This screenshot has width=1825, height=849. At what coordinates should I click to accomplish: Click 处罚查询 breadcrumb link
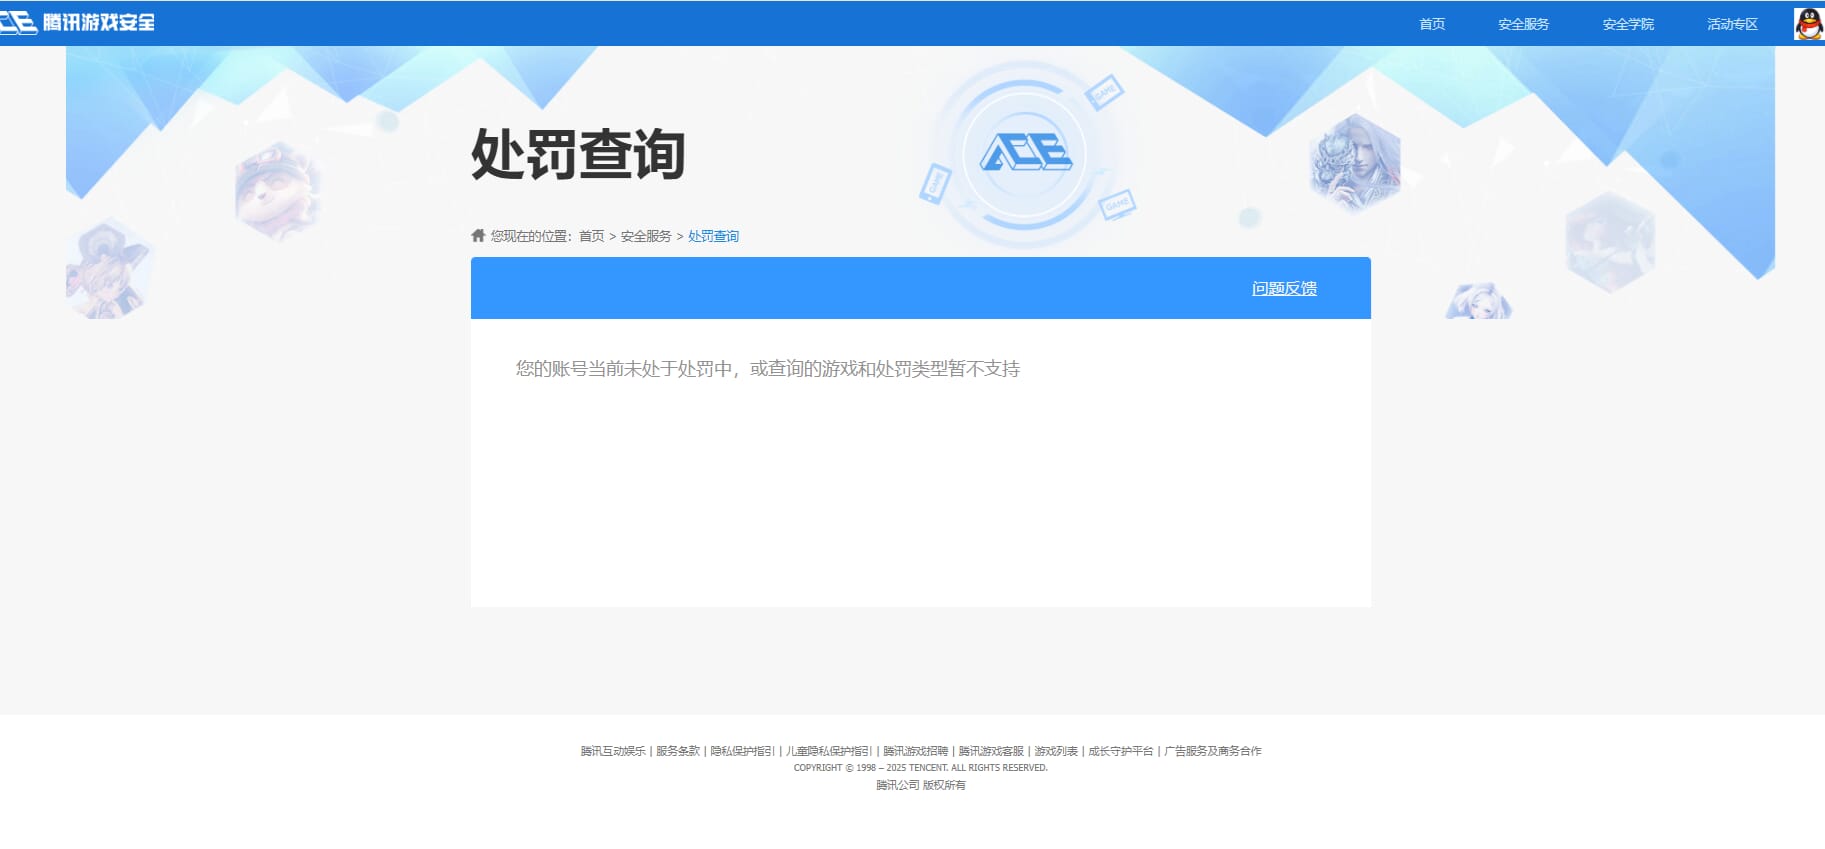(713, 236)
